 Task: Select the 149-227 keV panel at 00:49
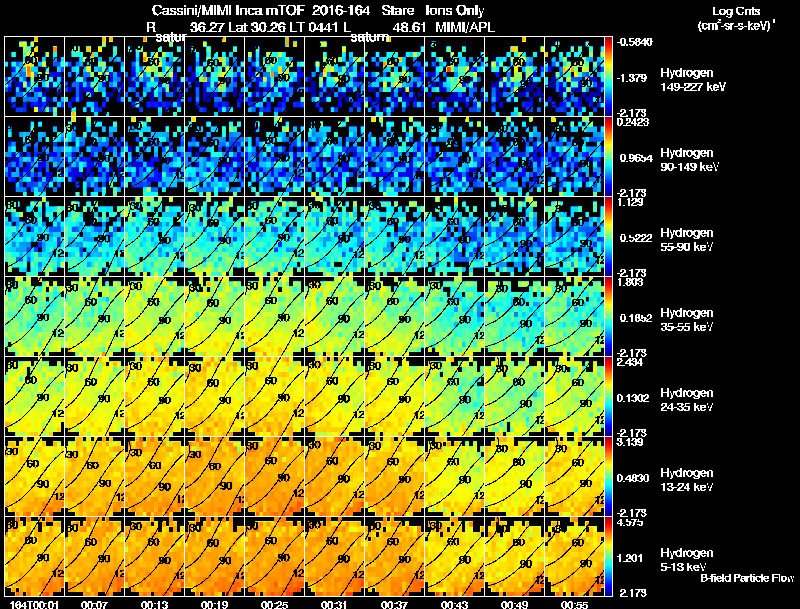[514, 77]
